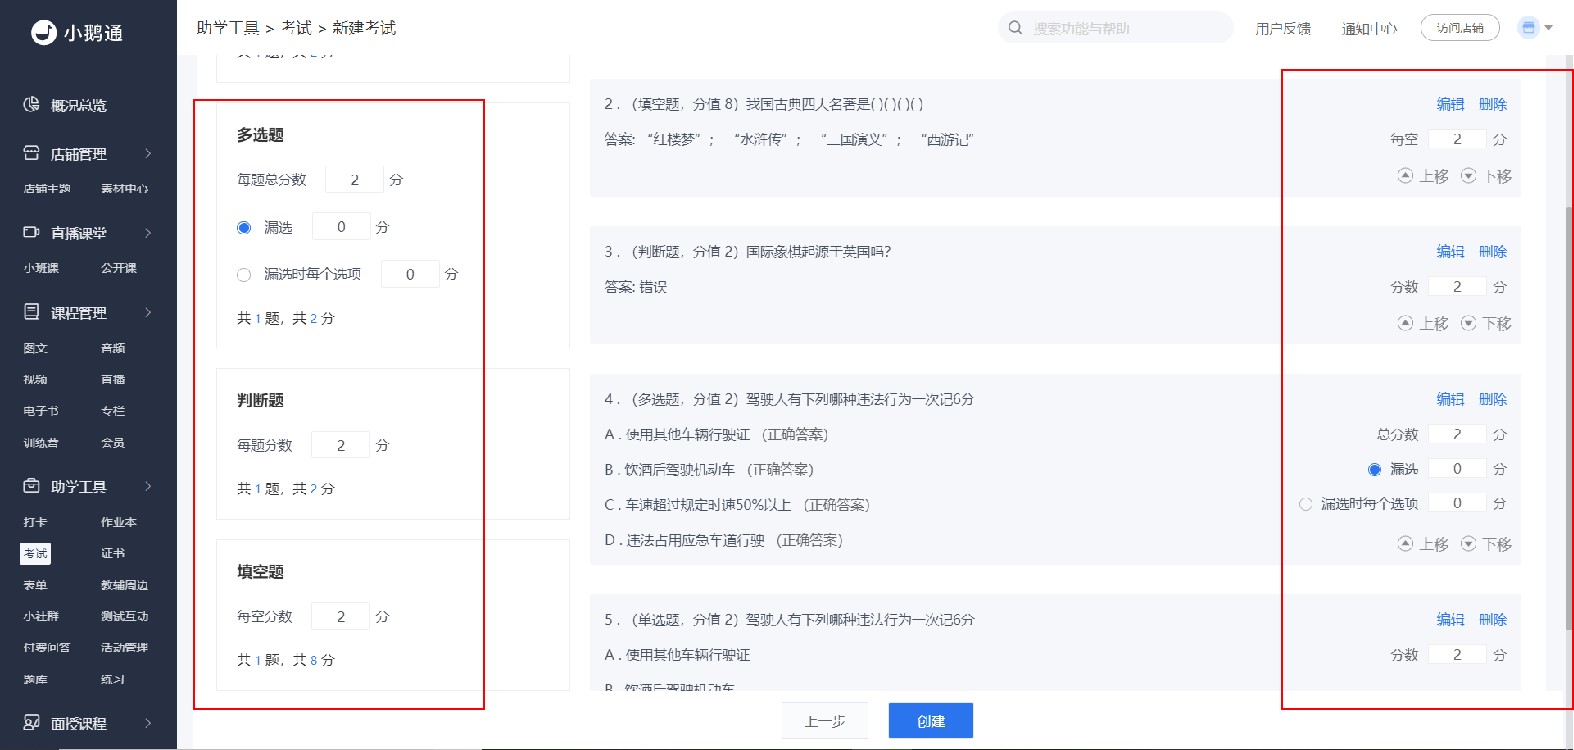The height and width of the screenshot is (750, 1574).
Task: Click the search magnifier icon
Action: tap(1015, 28)
